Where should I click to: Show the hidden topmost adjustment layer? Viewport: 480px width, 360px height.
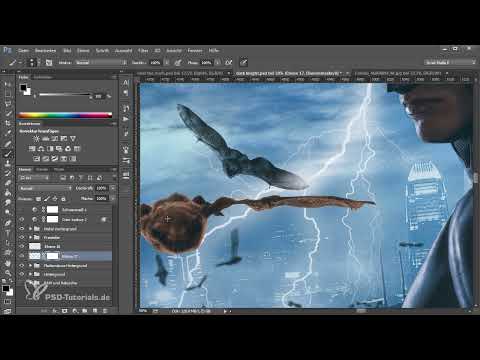(22, 210)
